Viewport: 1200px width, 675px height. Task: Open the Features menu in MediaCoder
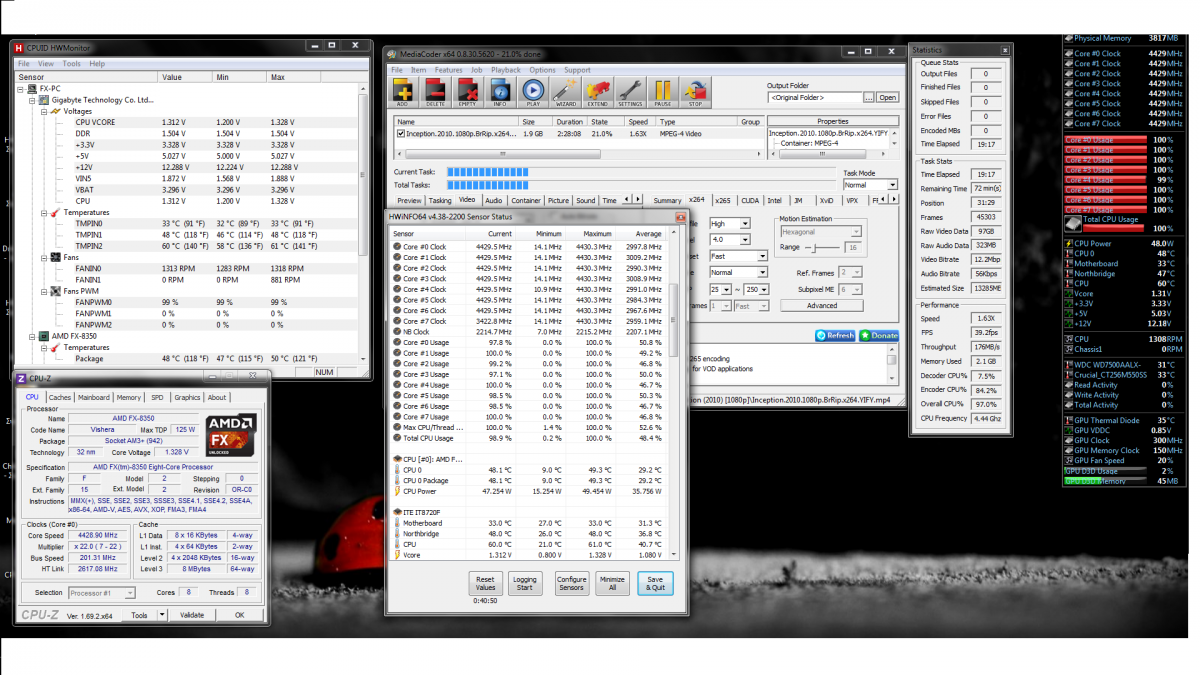tap(449, 70)
